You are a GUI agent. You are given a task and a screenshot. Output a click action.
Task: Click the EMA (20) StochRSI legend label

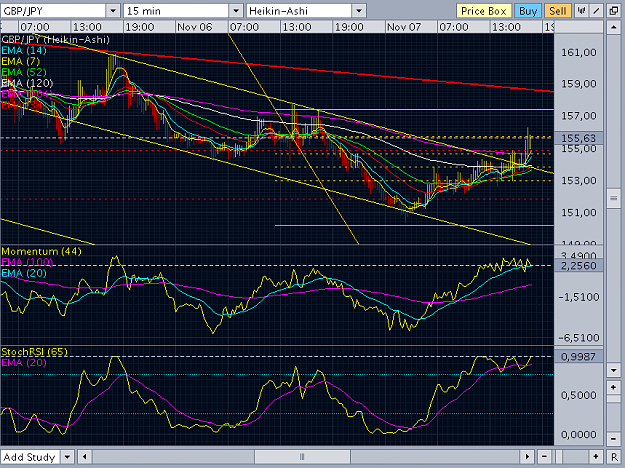[x=24, y=363]
